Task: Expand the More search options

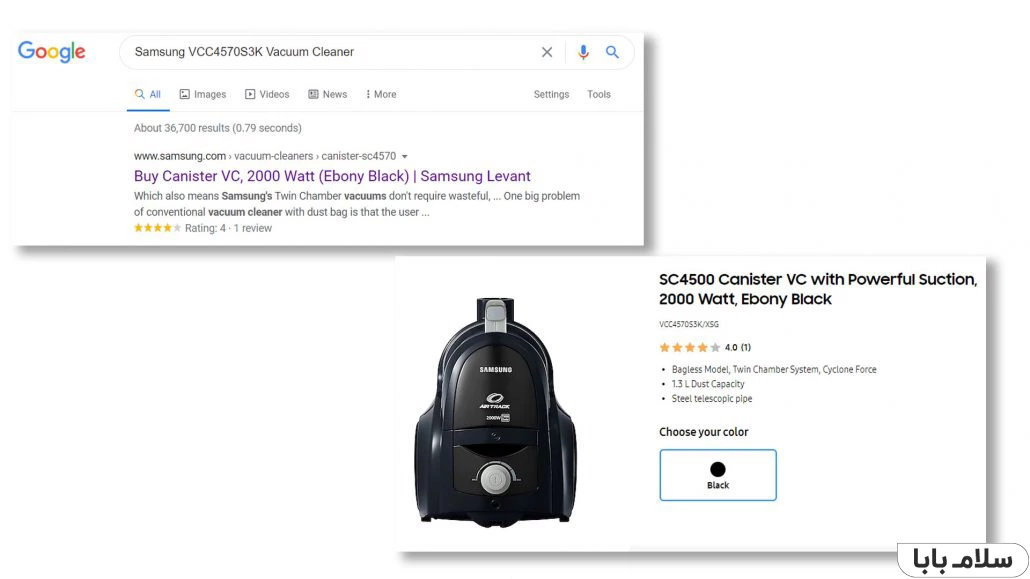Action: tap(381, 94)
